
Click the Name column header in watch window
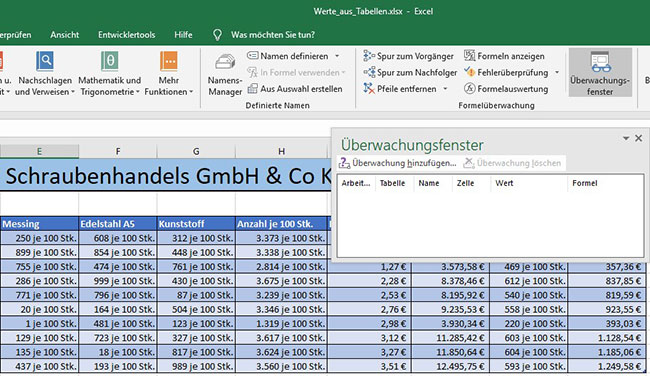pos(433,183)
